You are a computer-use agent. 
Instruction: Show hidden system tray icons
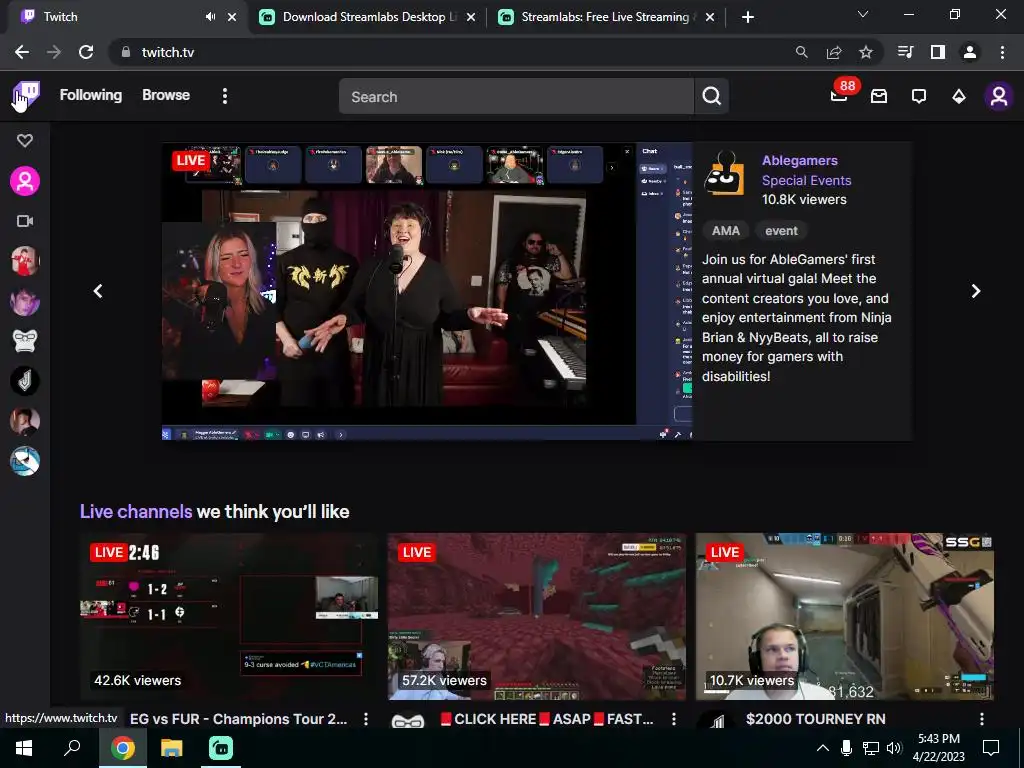(823, 748)
